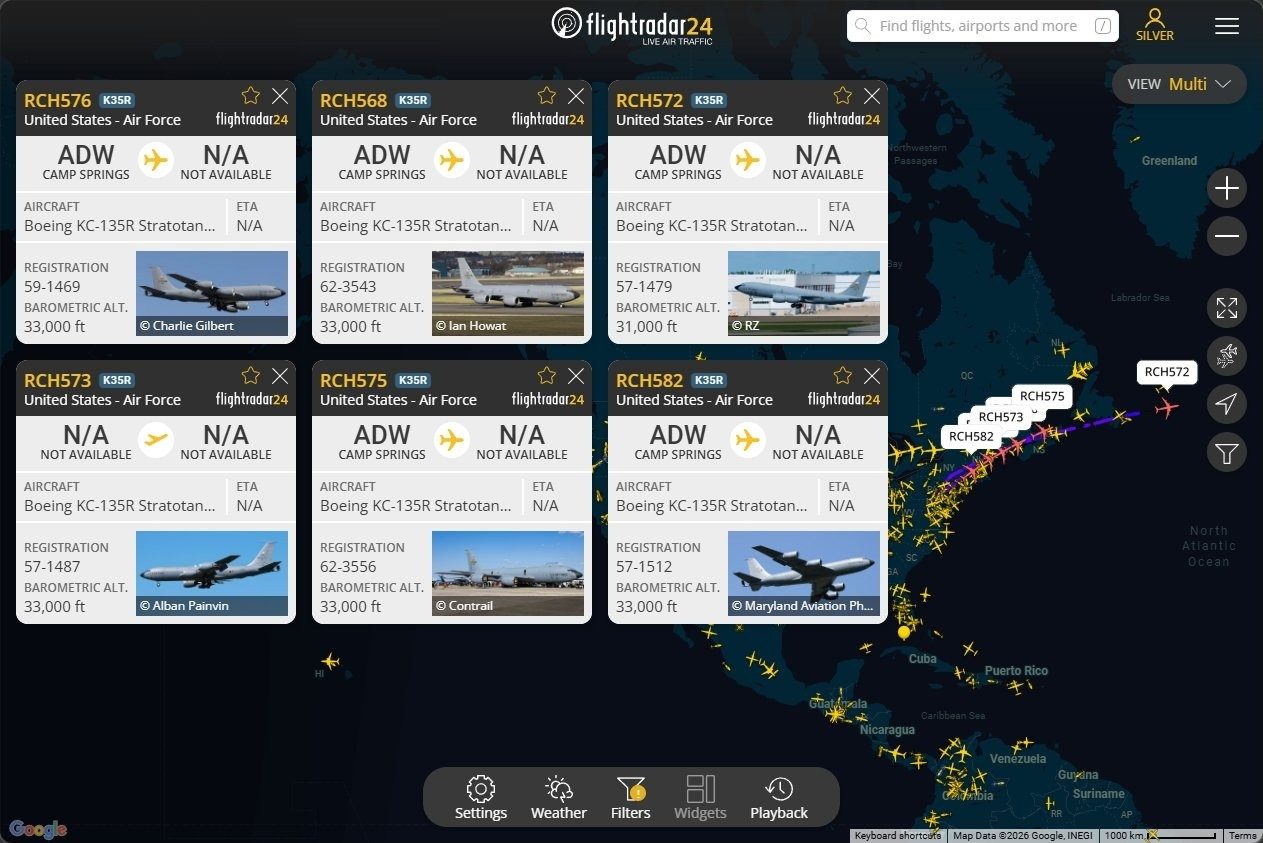Center map on my location
Viewport: 1263px width, 843px height.
[1226, 404]
